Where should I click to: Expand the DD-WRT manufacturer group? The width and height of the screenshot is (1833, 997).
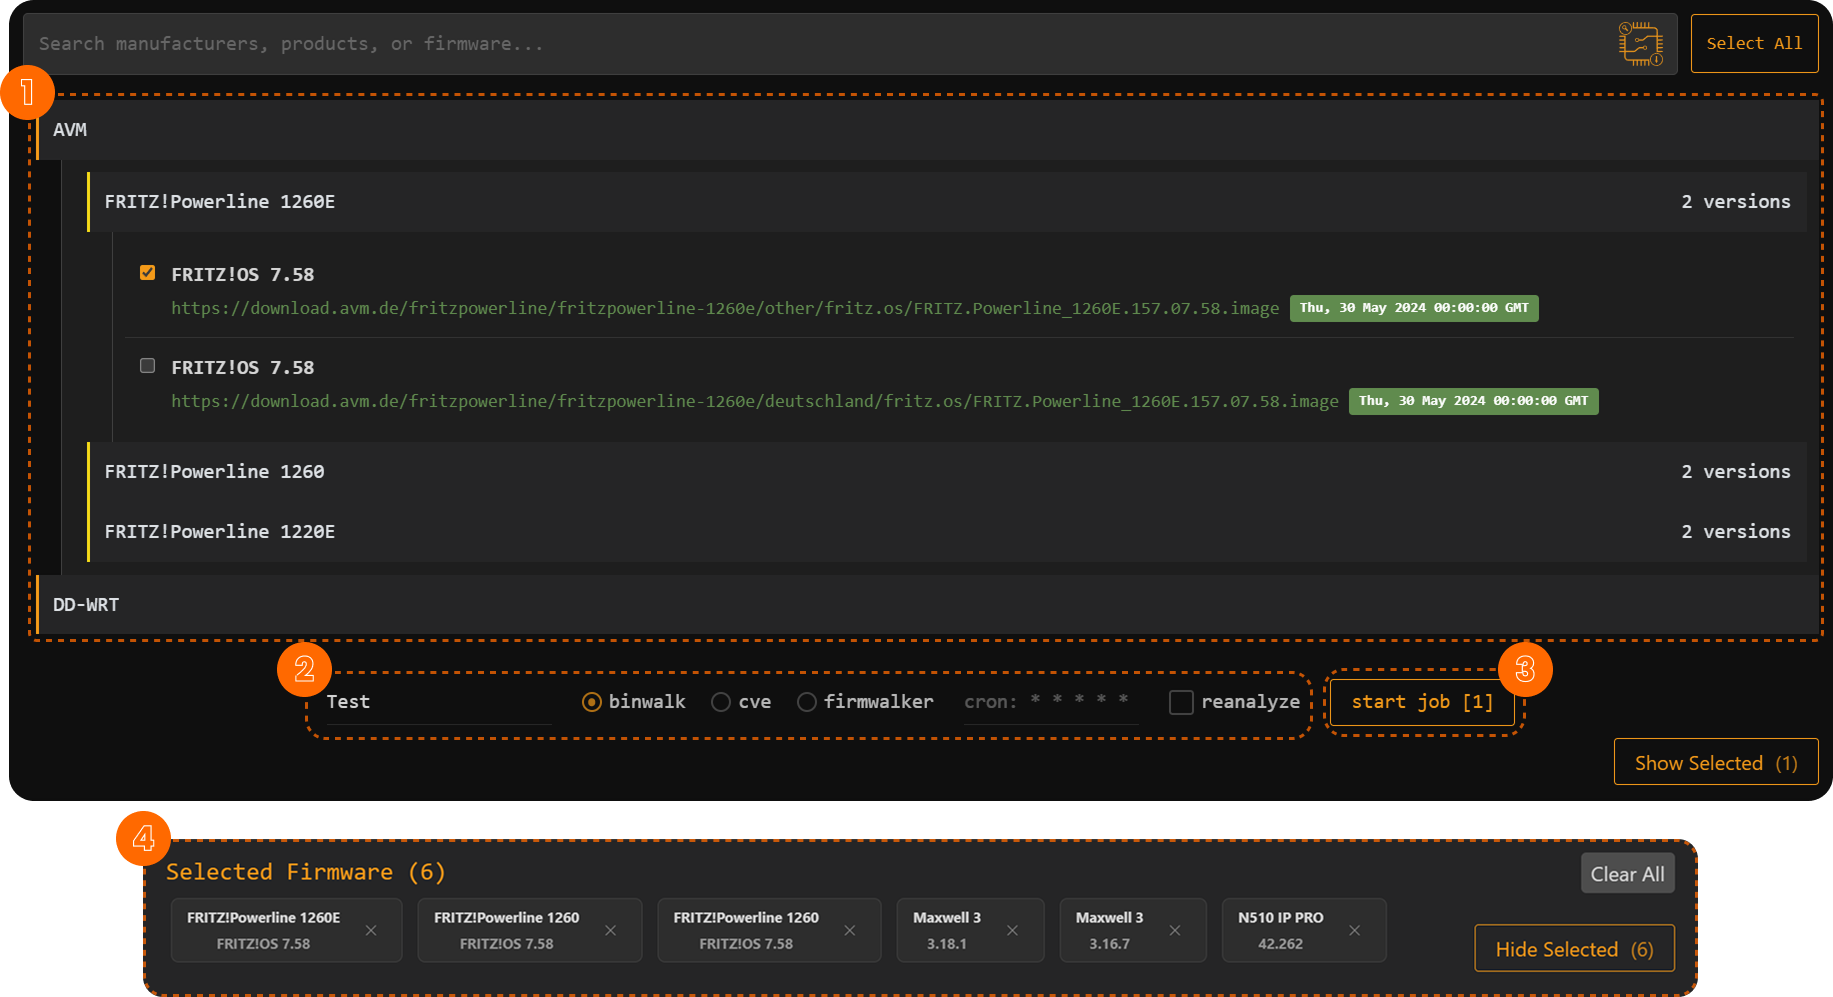927,605
